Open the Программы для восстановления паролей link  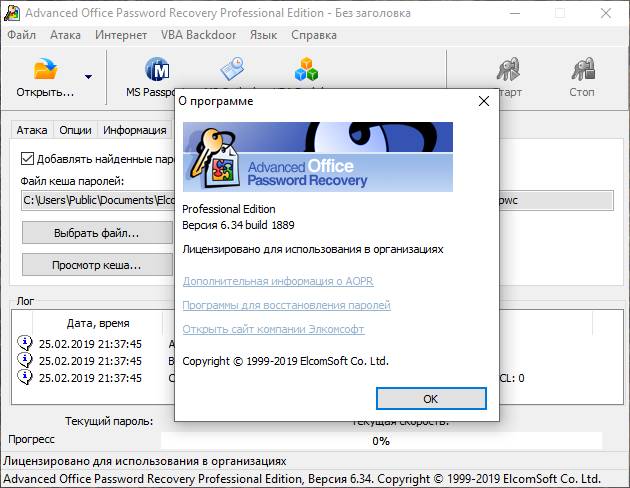(x=286, y=305)
